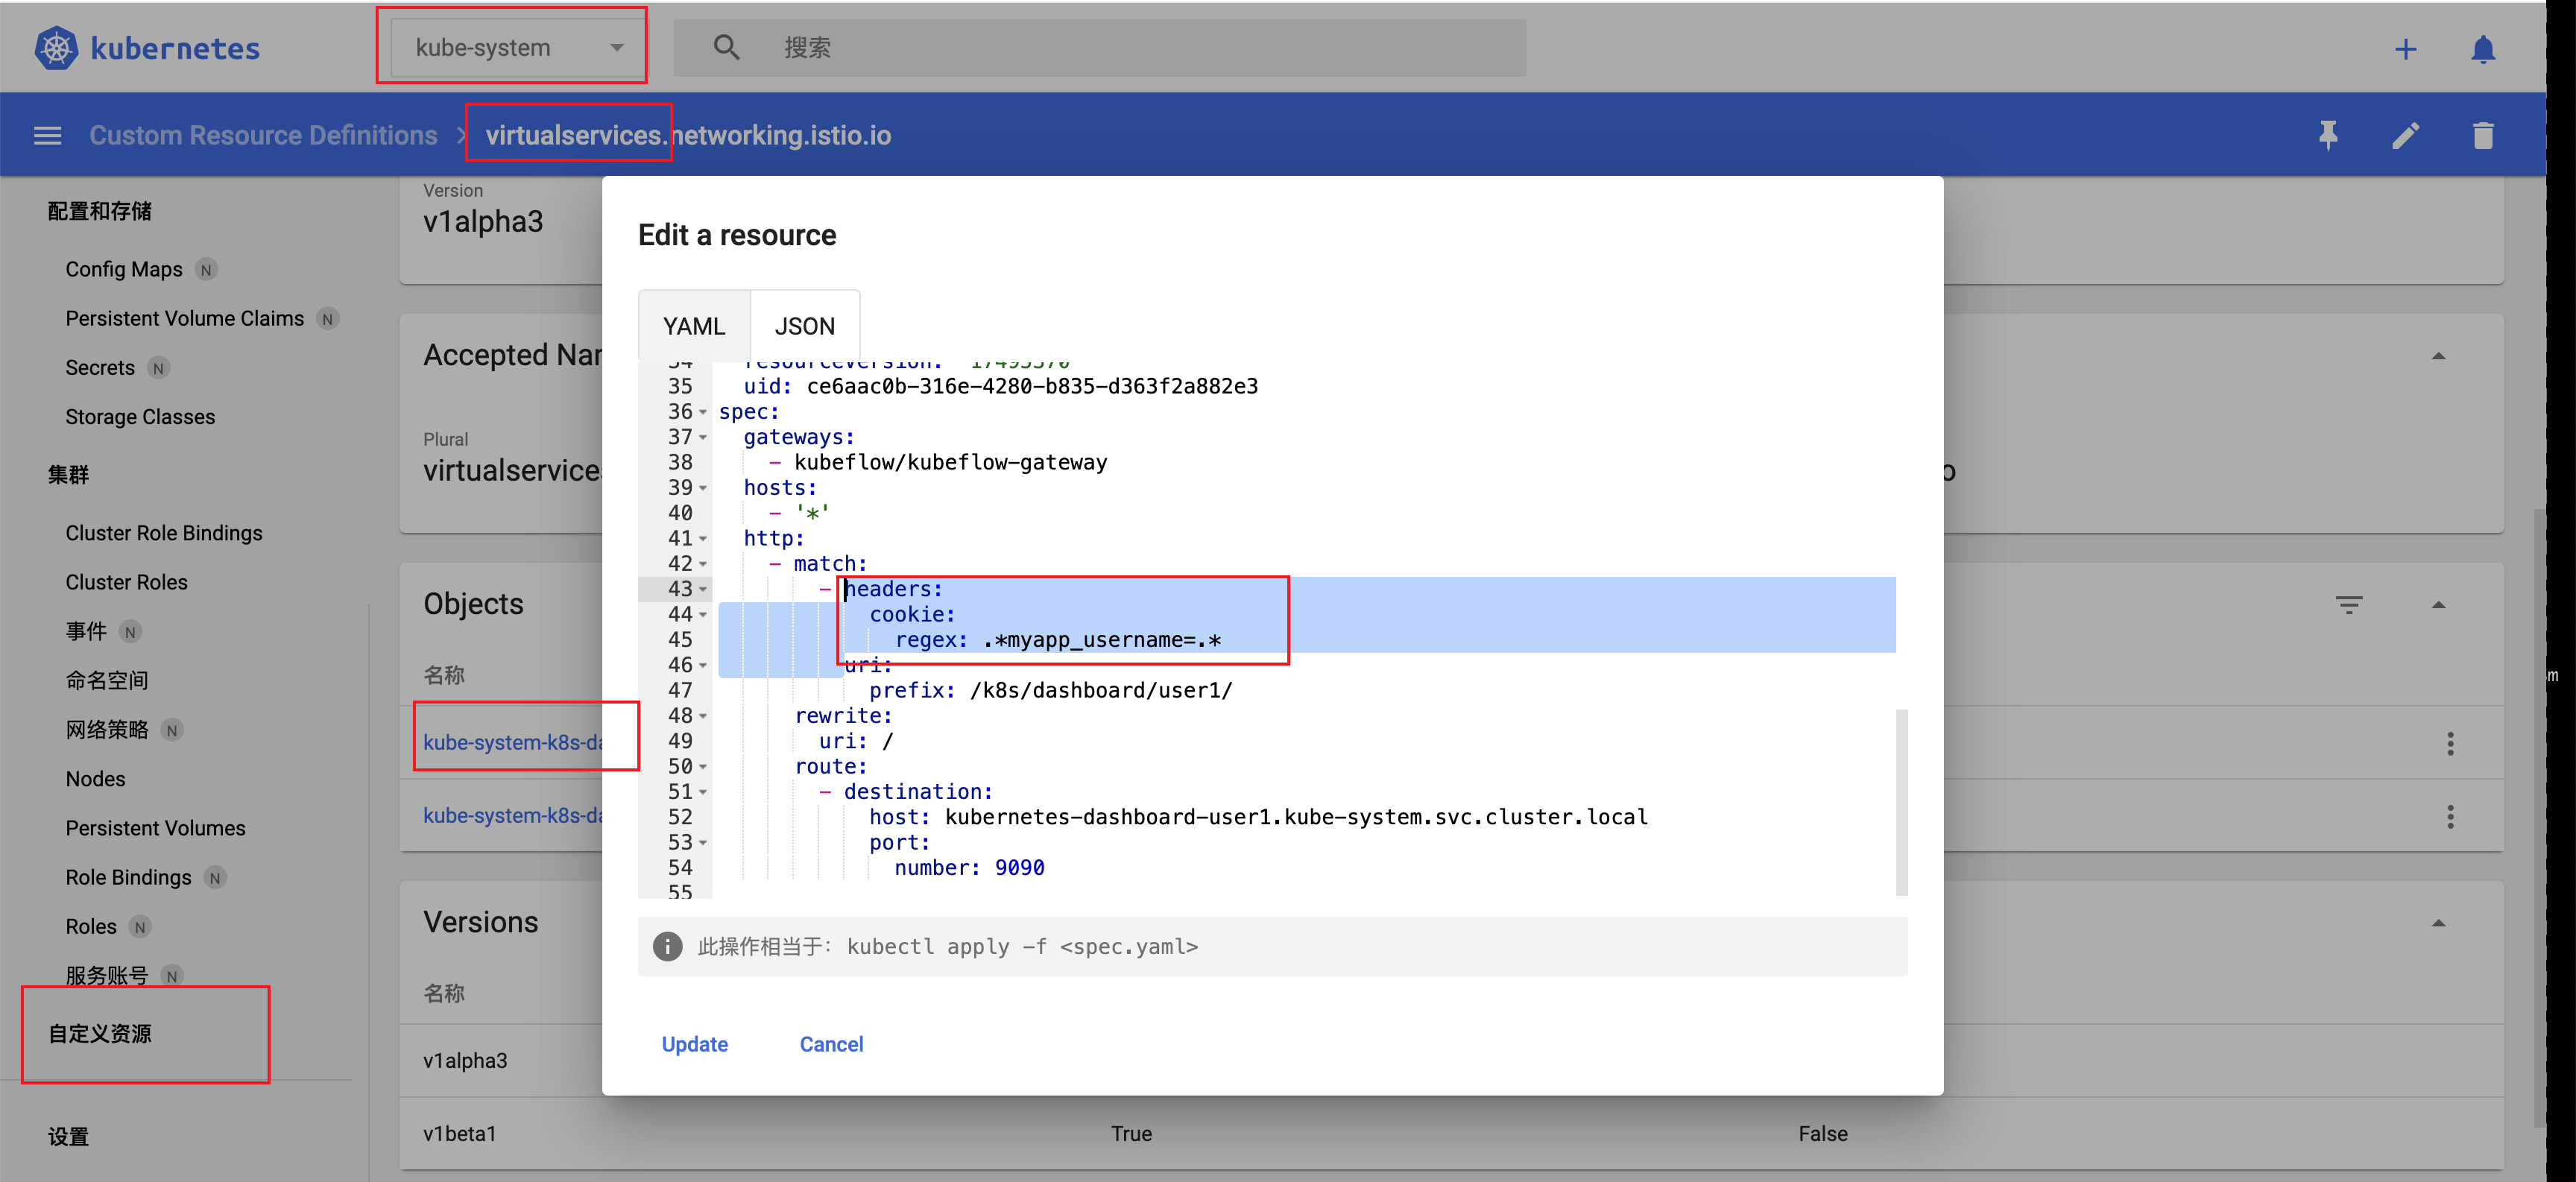Open Config Maps in sidebar

click(x=124, y=269)
